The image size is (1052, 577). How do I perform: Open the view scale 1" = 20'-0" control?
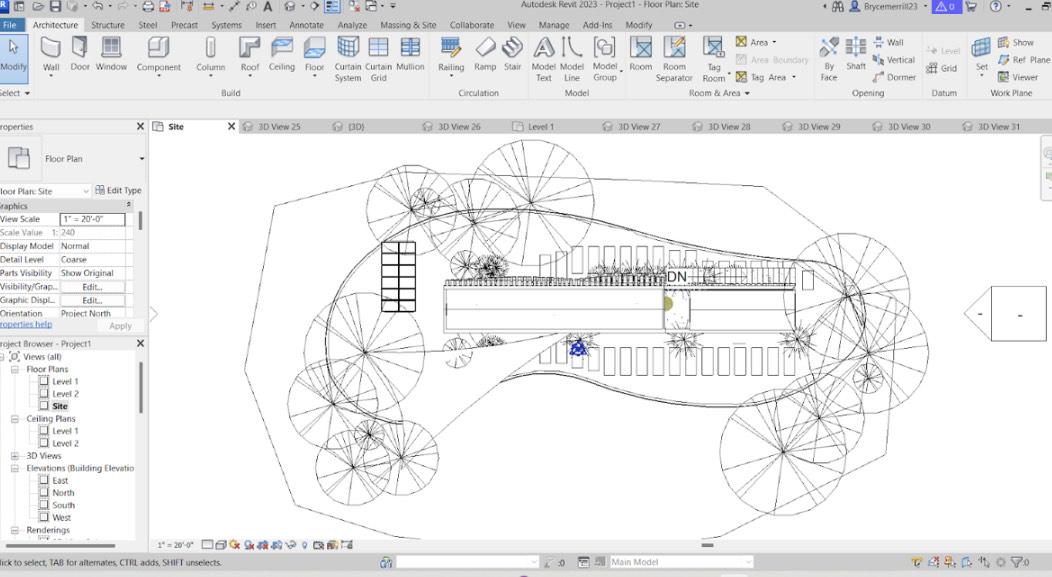click(x=176, y=545)
